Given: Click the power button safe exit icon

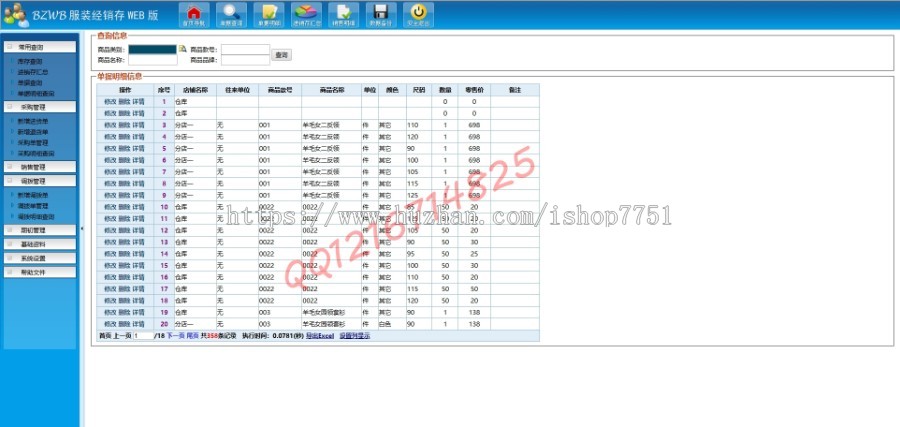Looking at the screenshot, I should 418,15.
